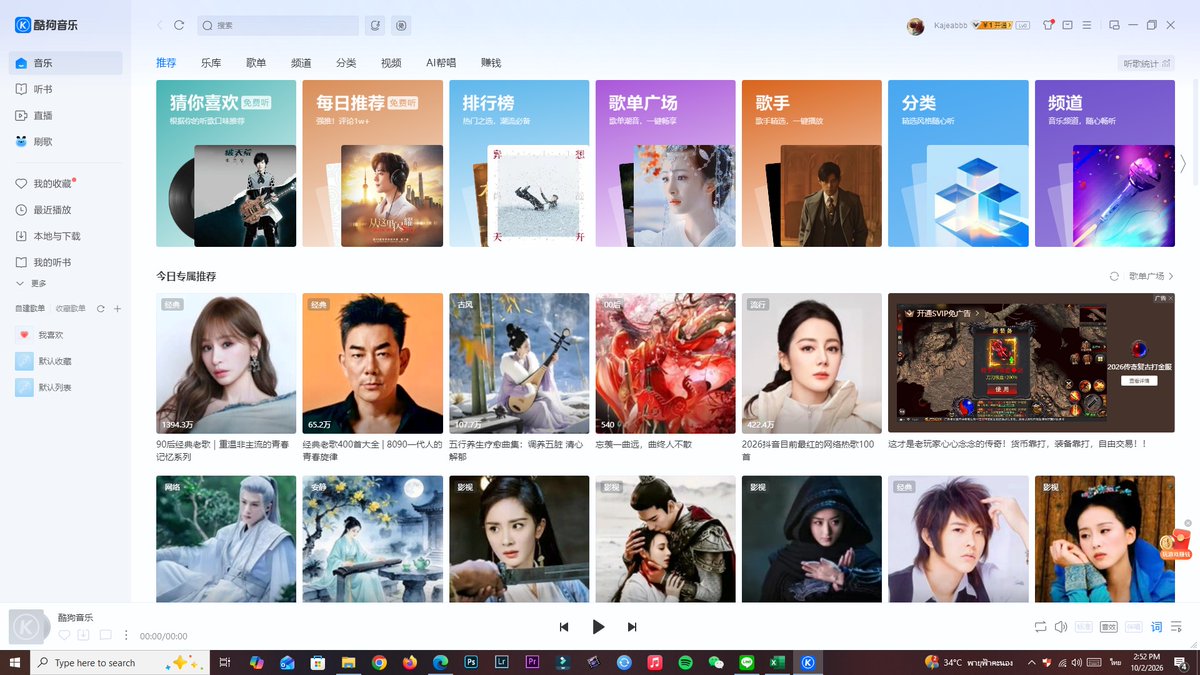This screenshot has height=675, width=1200.
Task: Open 本地与下载 in the sidebar
Action: (x=66, y=236)
